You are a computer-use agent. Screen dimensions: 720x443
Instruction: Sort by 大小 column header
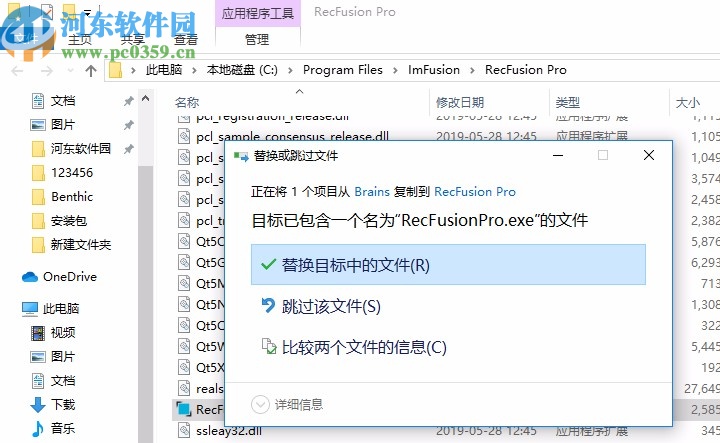click(x=687, y=102)
